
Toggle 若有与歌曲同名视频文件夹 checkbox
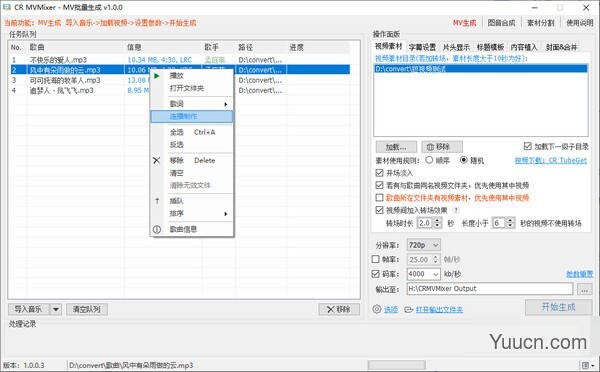coord(379,185)
